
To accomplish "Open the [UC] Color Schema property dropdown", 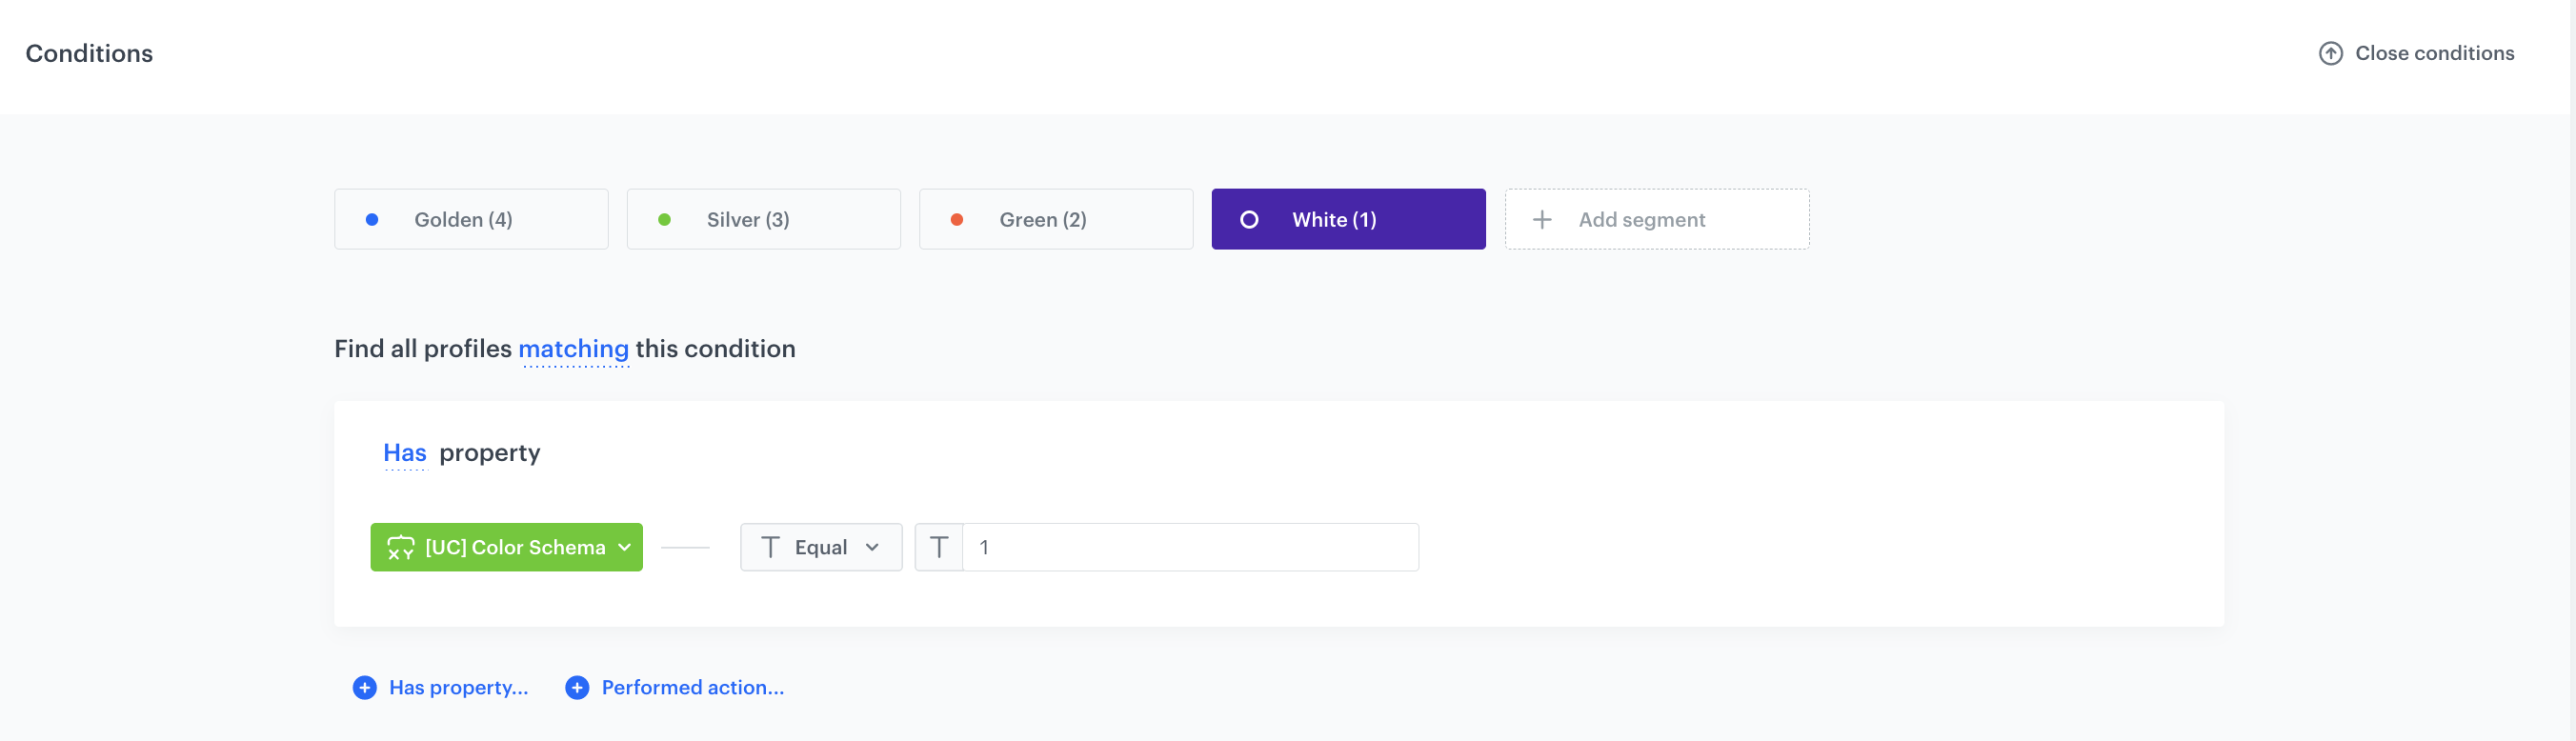I will [x=506, y=547].
